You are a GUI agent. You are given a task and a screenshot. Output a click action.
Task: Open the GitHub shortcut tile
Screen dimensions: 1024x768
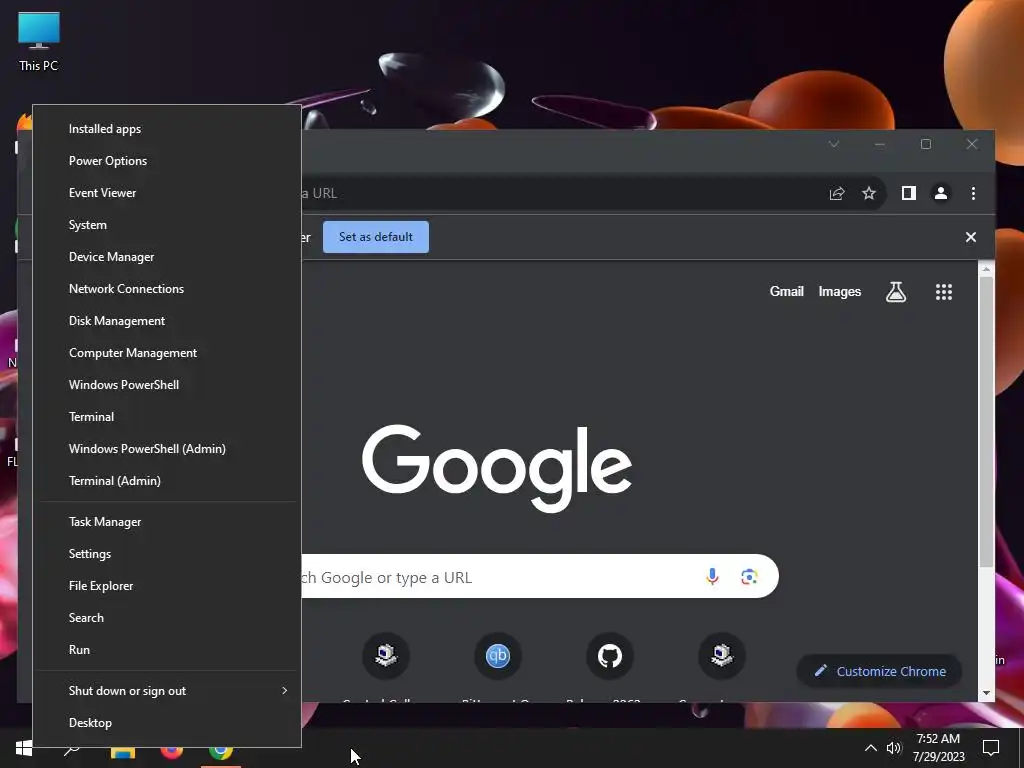click(x=609, y=656)
